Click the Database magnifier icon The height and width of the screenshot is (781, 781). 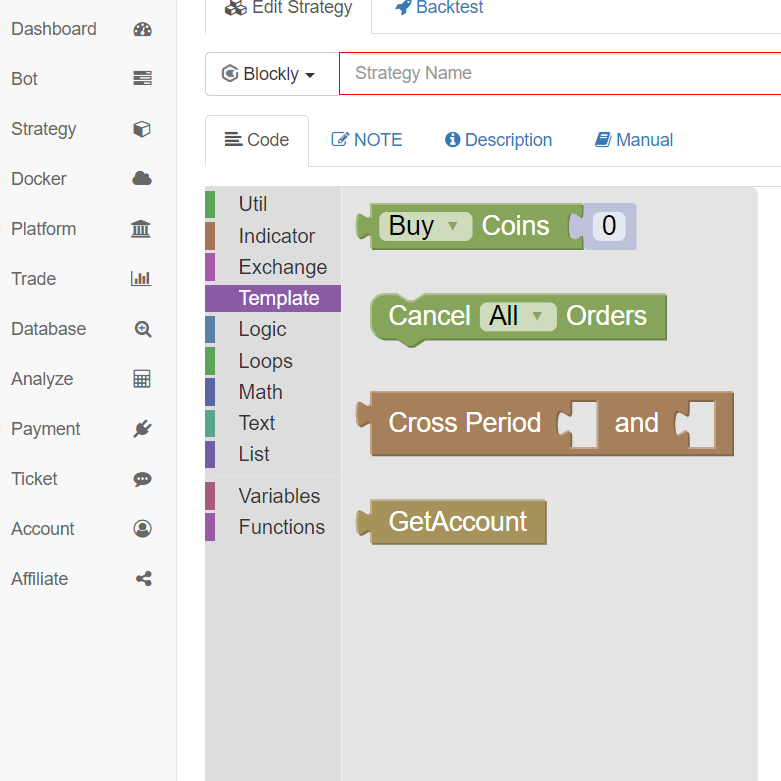(142, 329)
